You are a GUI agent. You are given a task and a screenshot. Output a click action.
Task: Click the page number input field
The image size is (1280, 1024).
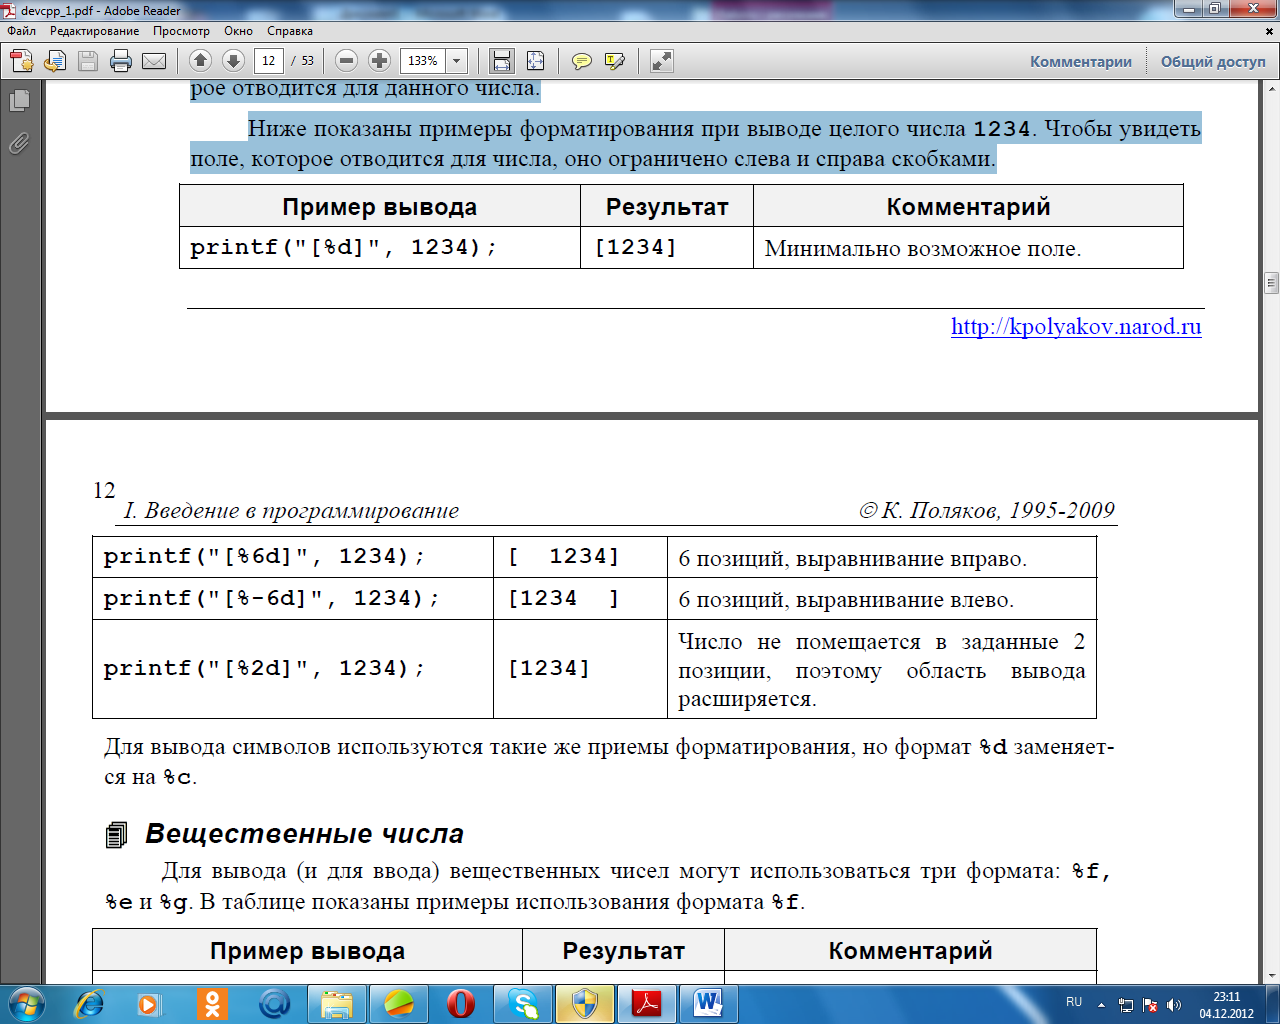point(268,61)
